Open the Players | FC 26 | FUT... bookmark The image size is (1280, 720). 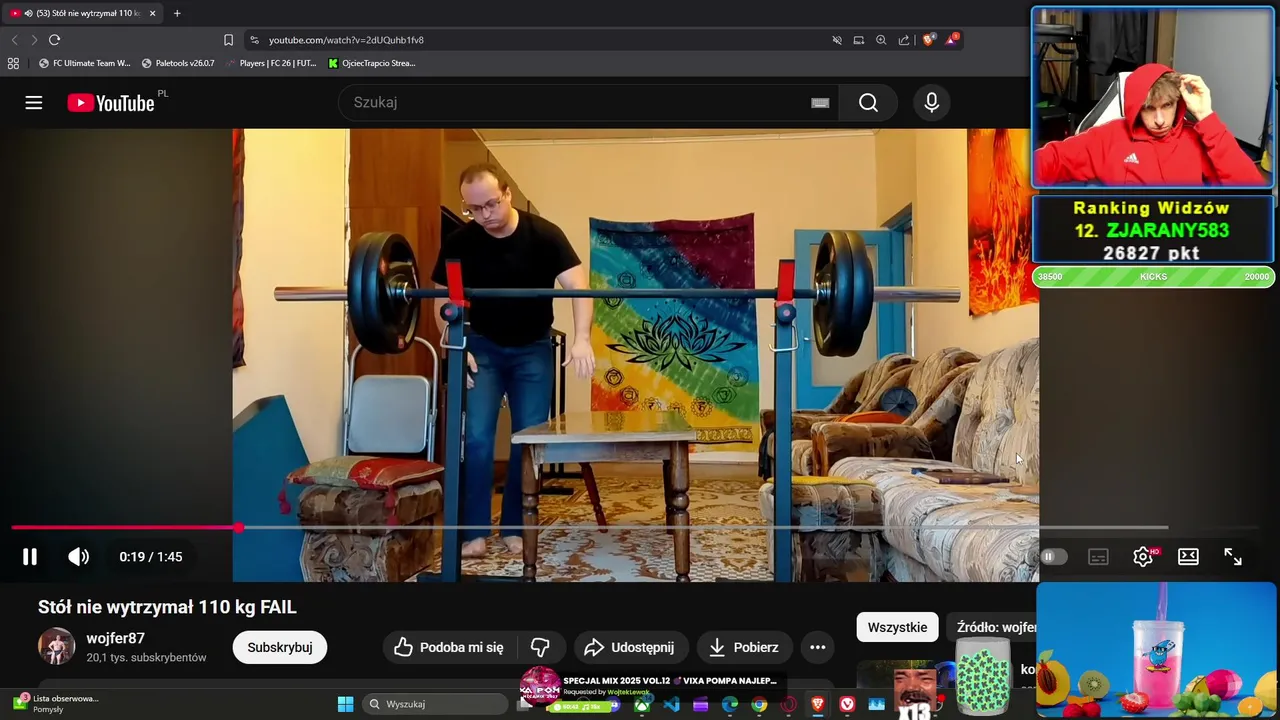(272, 63)
